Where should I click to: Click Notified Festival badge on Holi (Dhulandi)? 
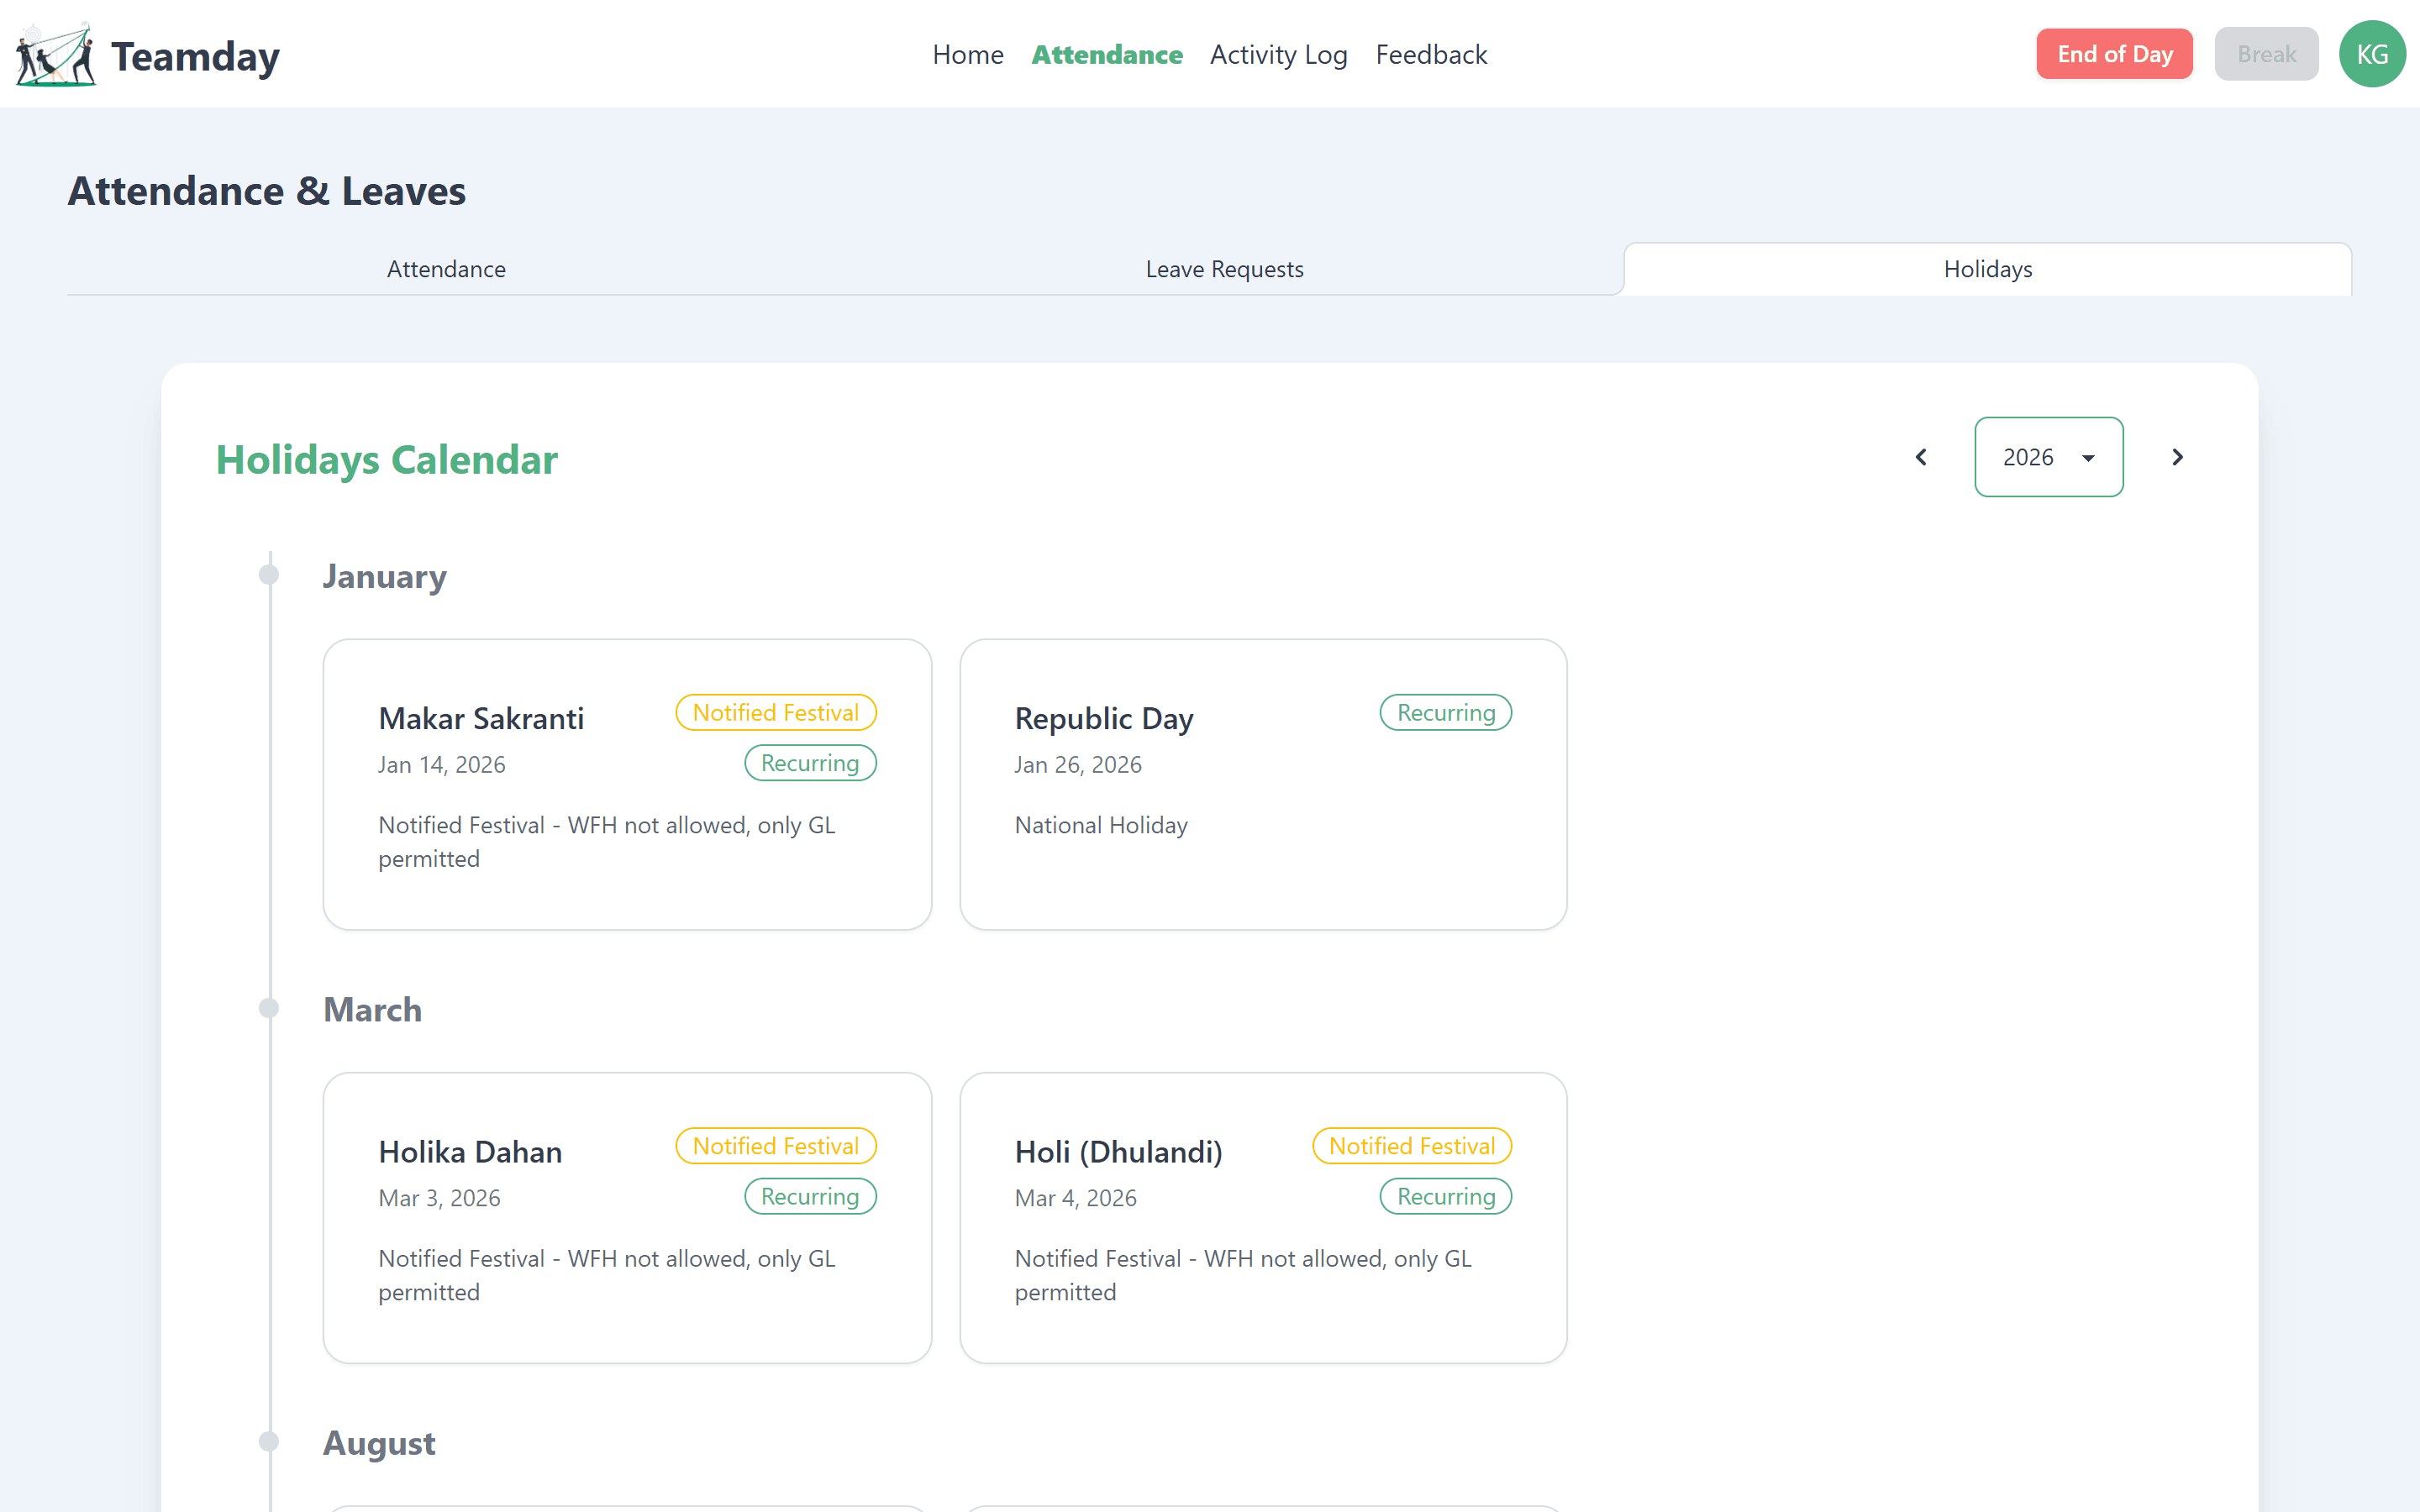pyautogui.click(x=1412, y=1146)
